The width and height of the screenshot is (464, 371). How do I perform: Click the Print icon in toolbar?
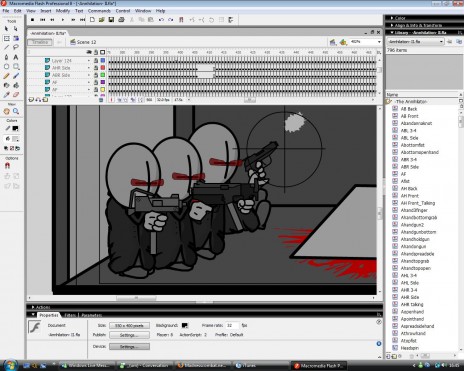click(x=121, y=20)
